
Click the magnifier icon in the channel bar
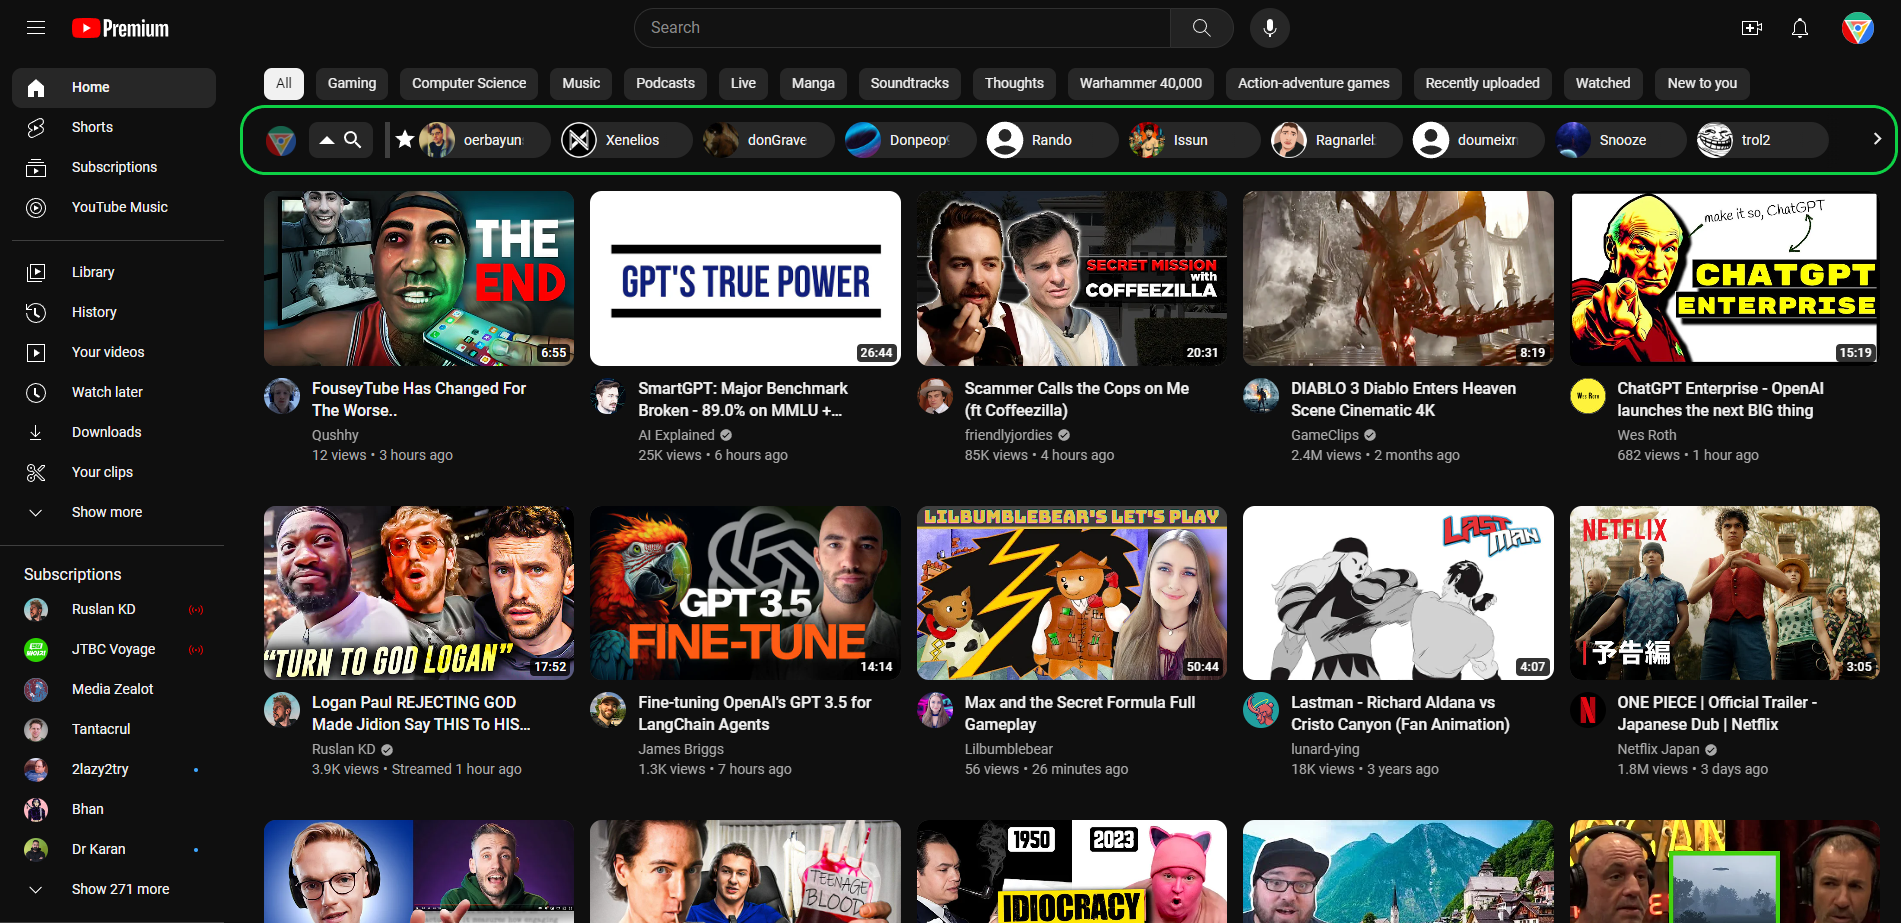pyautogui.click(x=353, y=139)
